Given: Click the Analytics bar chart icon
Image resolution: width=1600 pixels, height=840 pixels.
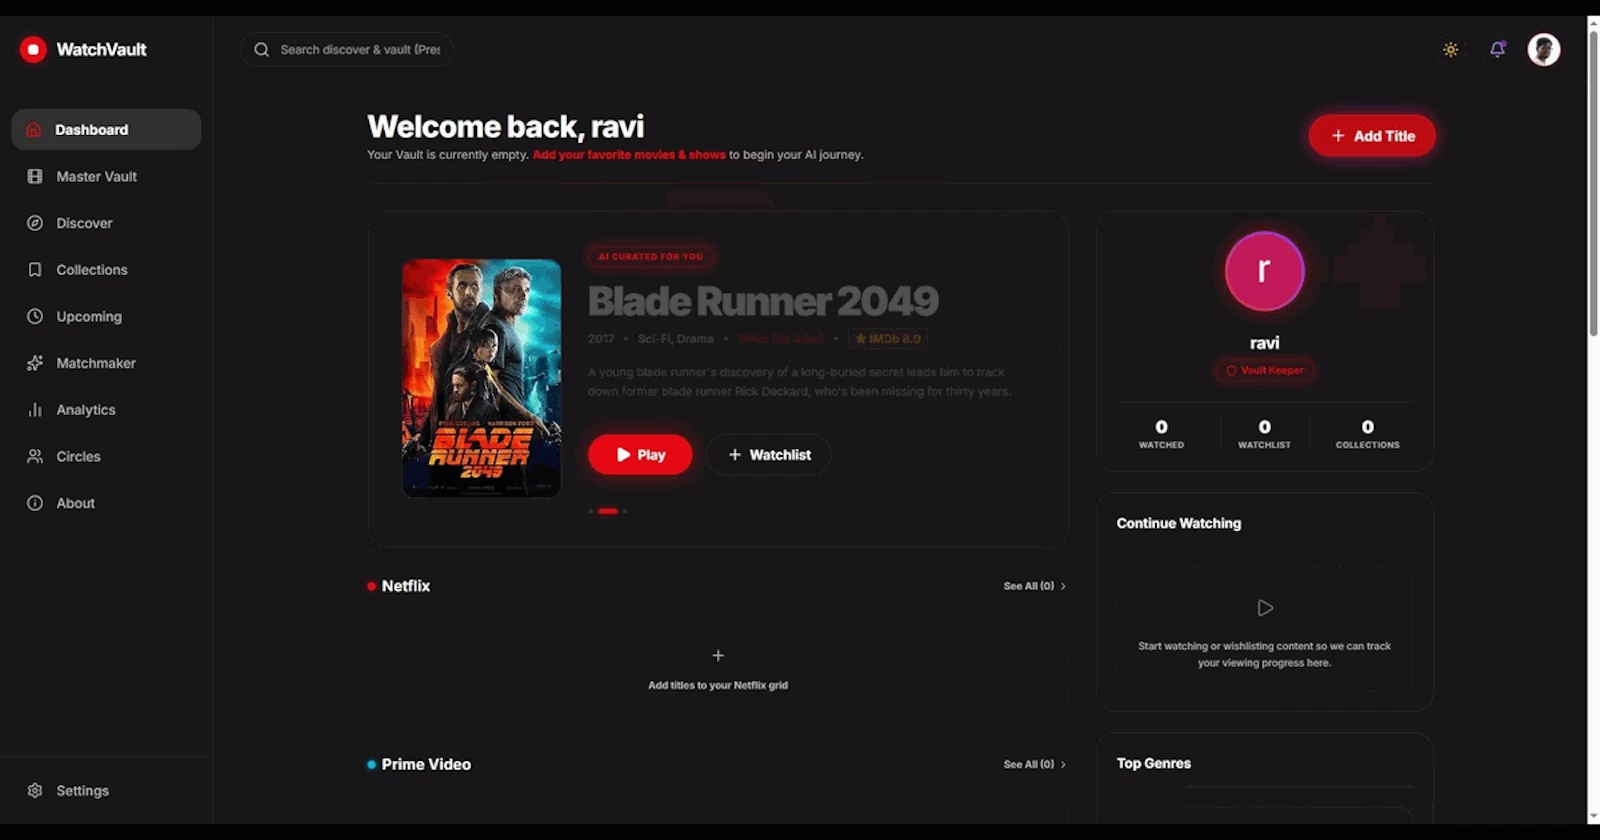Looking at the screenshot, I should [x=35, y=410].
